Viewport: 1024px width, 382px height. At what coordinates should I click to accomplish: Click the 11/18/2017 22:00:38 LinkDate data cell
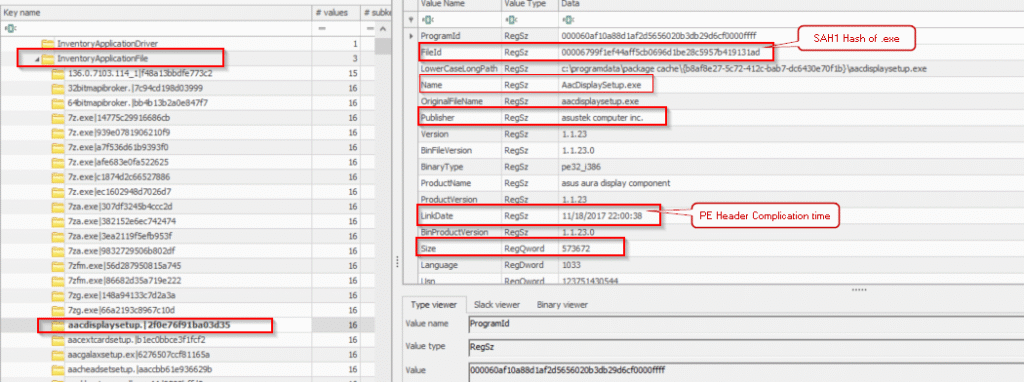tap(790, 215)
